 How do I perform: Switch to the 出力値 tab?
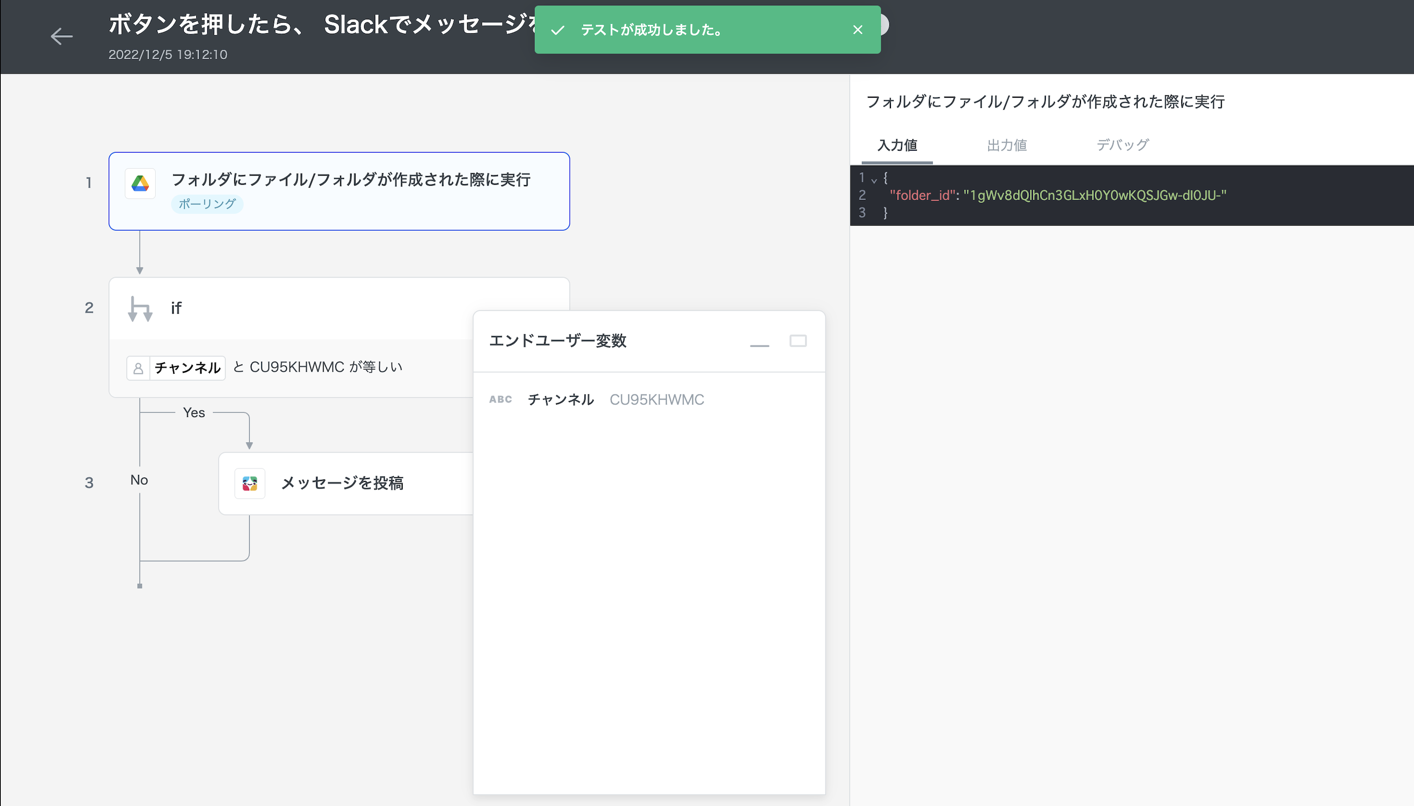1006,145
